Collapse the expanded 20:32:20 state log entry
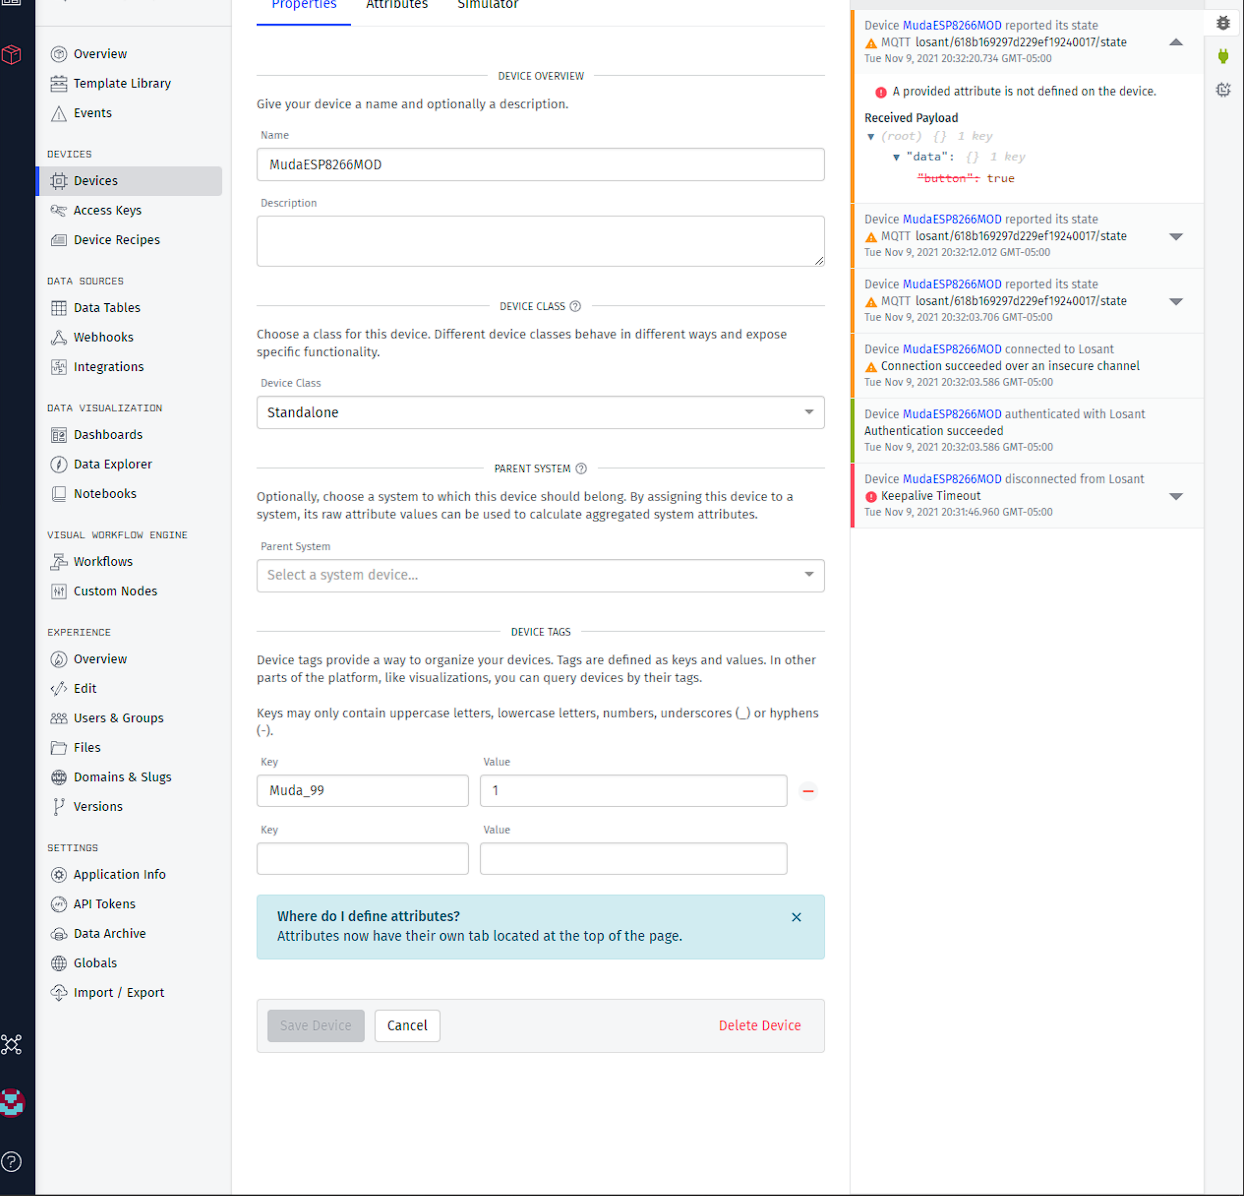 (1176, 42)
